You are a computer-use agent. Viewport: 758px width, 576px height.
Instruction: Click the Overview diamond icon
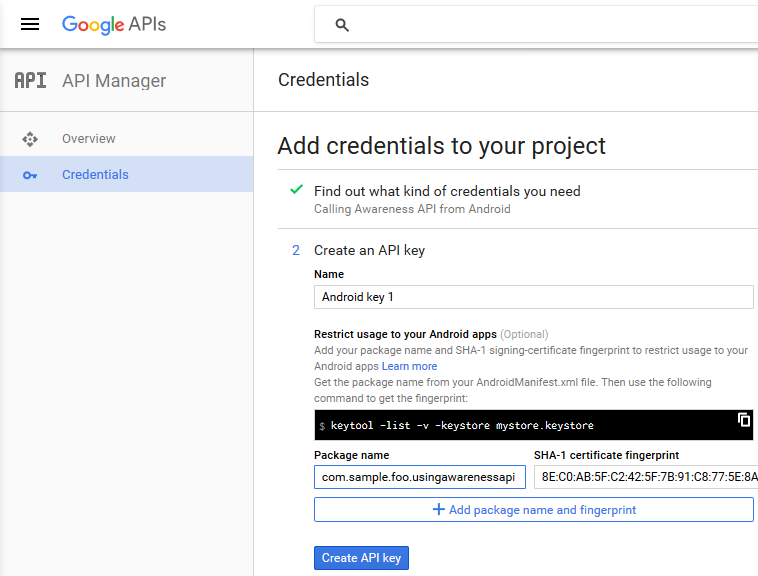point(30,139)
